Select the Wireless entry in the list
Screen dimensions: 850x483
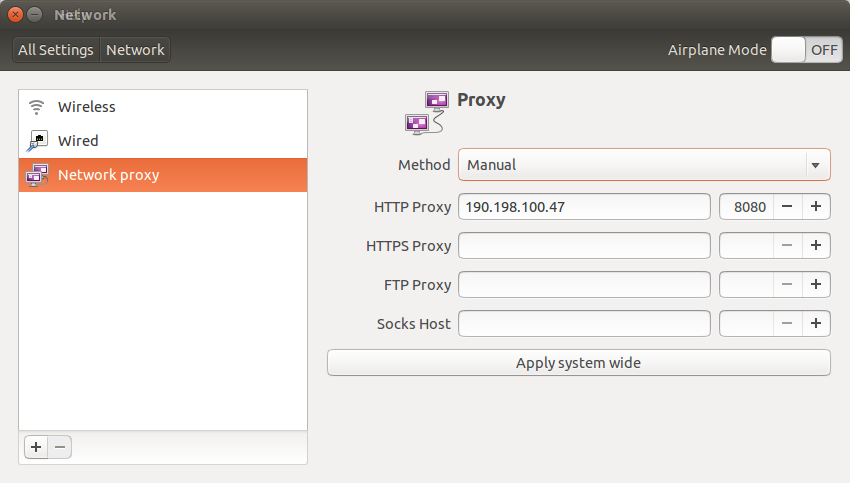(x=163, y=107)
